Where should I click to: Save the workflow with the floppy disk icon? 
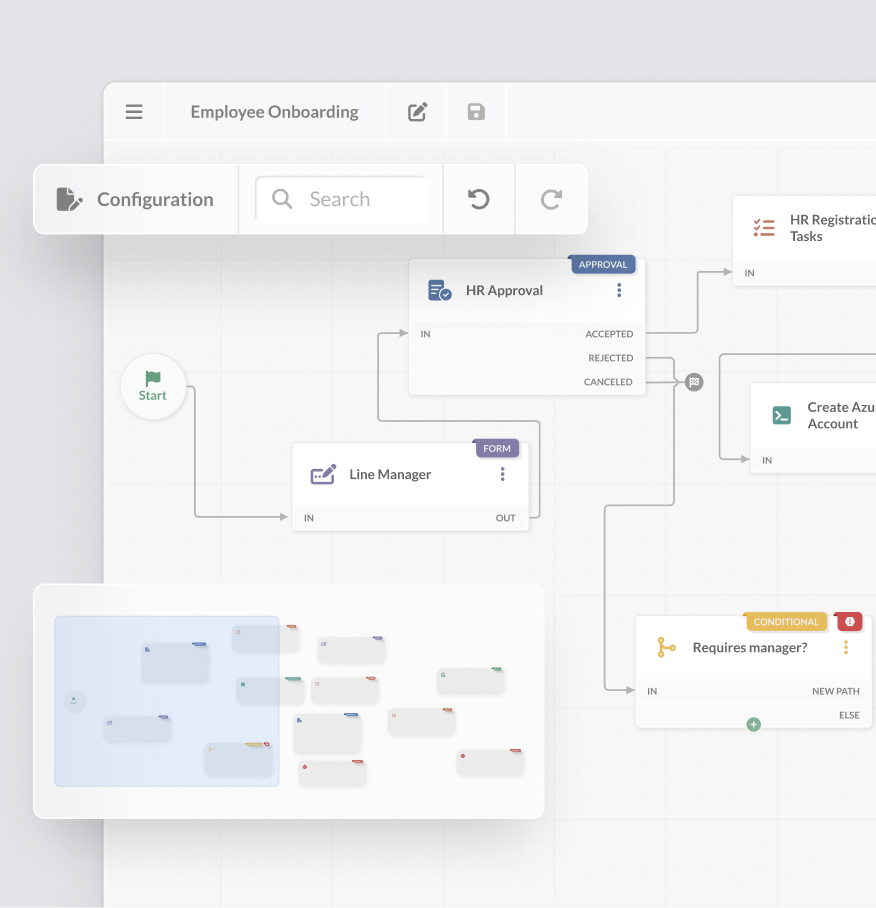(x=476, y=112)
